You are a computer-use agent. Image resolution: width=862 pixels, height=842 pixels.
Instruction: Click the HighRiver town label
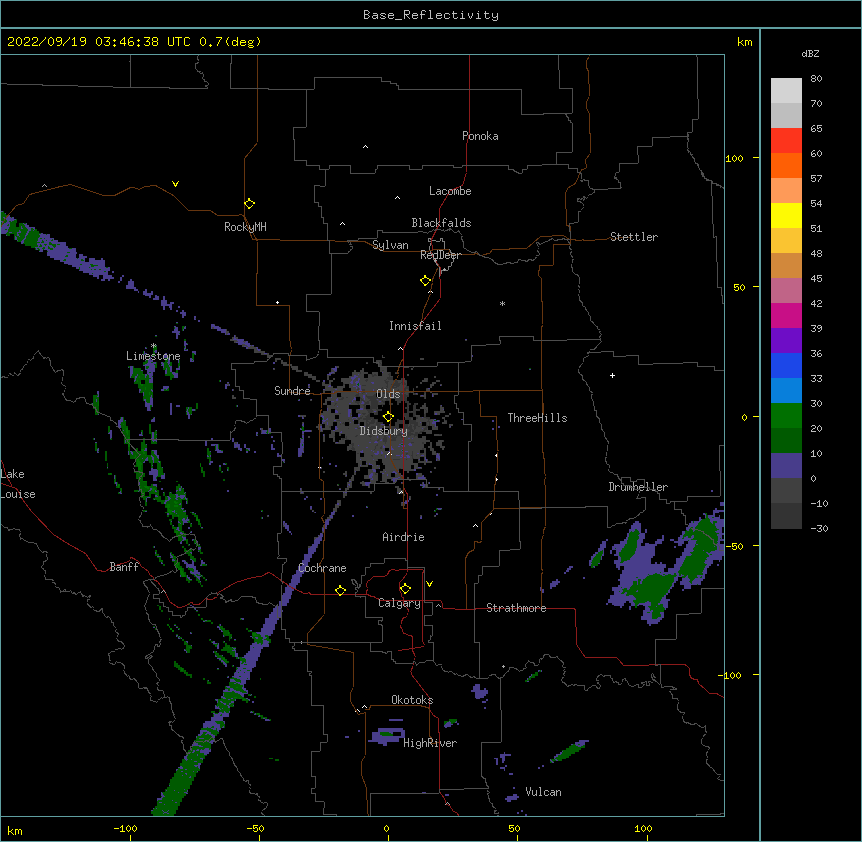coord(430,743)
